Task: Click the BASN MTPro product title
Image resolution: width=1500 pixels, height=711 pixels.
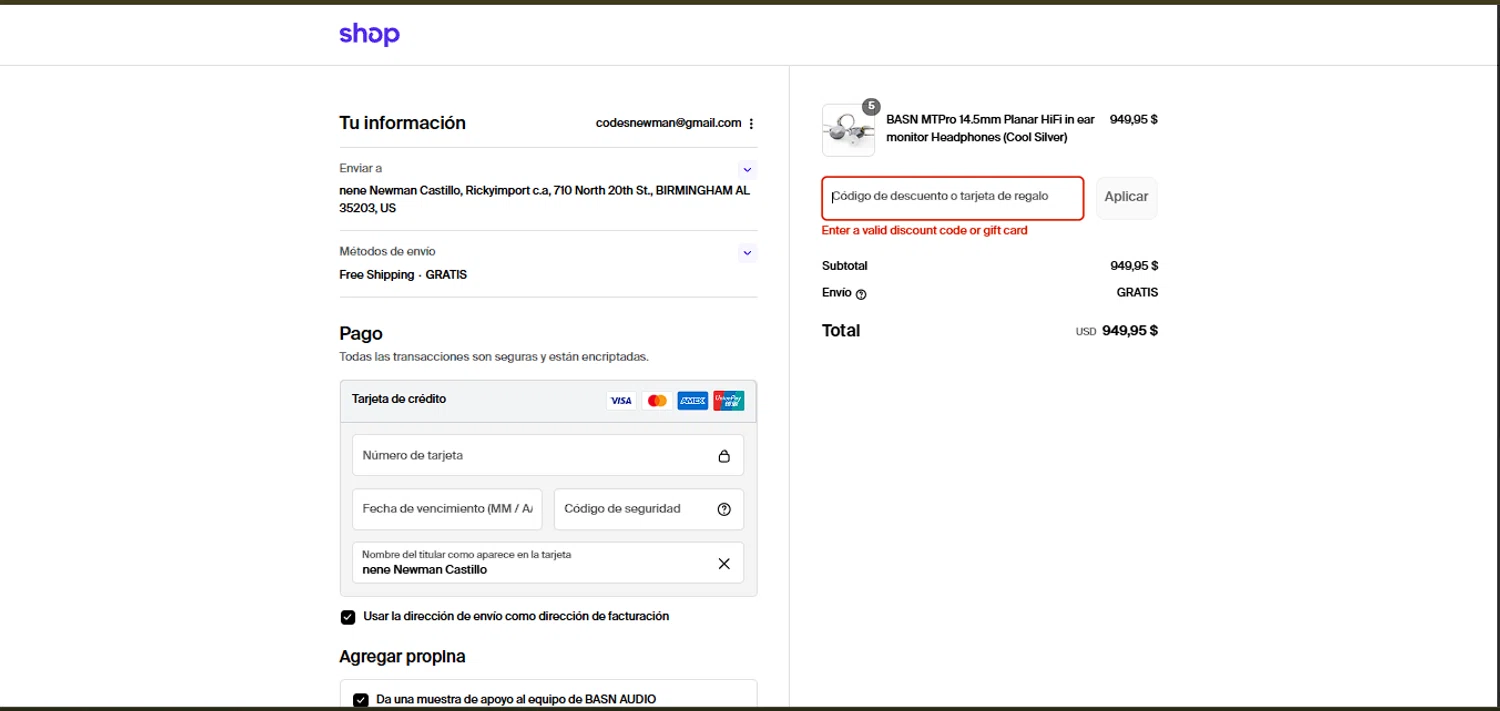Action: click(x=990, y=128)
